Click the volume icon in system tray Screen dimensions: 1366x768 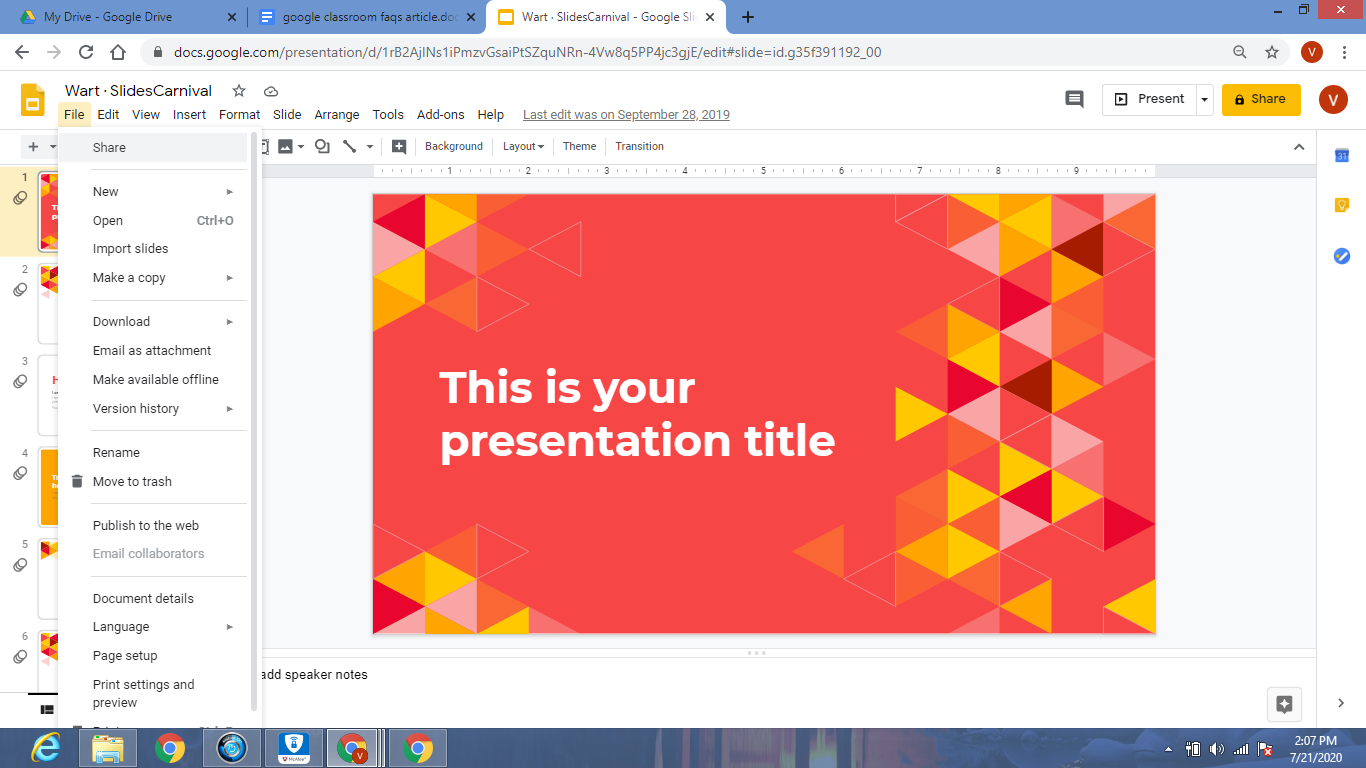click(1217, 749)
